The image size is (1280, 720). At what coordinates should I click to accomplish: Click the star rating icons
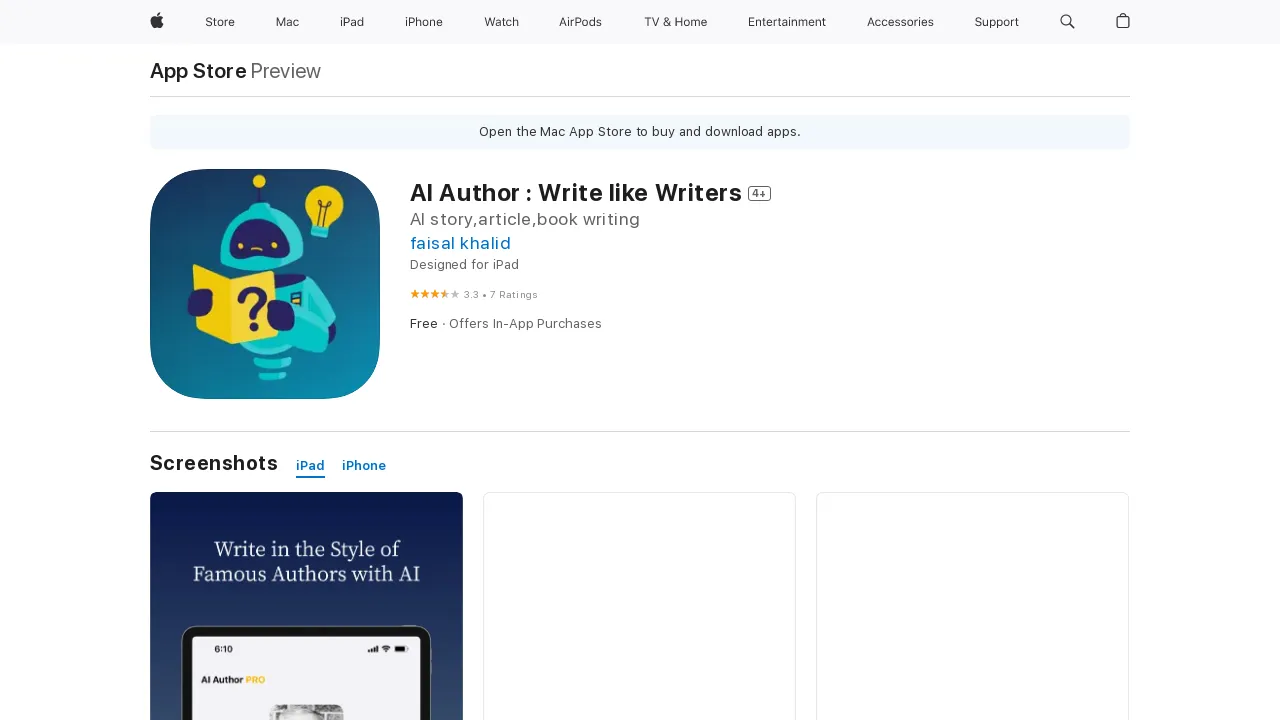tap(435, 294)
